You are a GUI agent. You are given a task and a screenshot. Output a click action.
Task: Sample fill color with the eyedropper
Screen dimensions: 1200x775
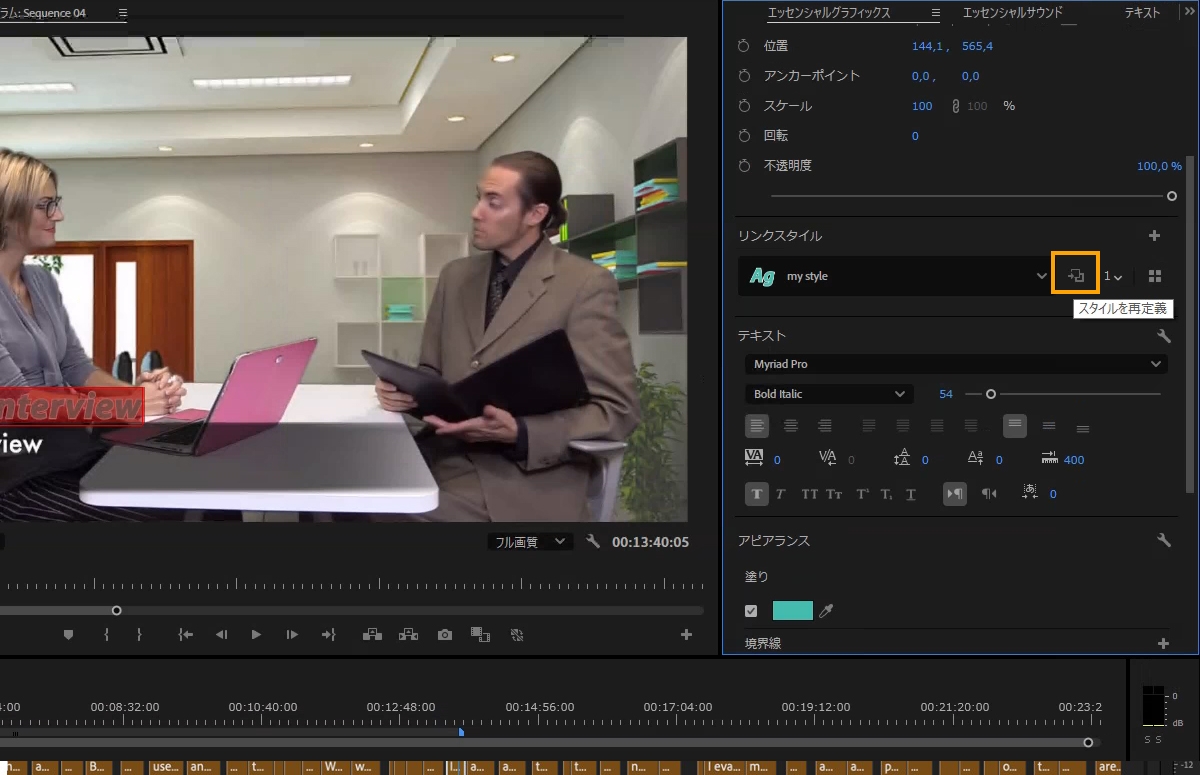click(x=826, y=611)
